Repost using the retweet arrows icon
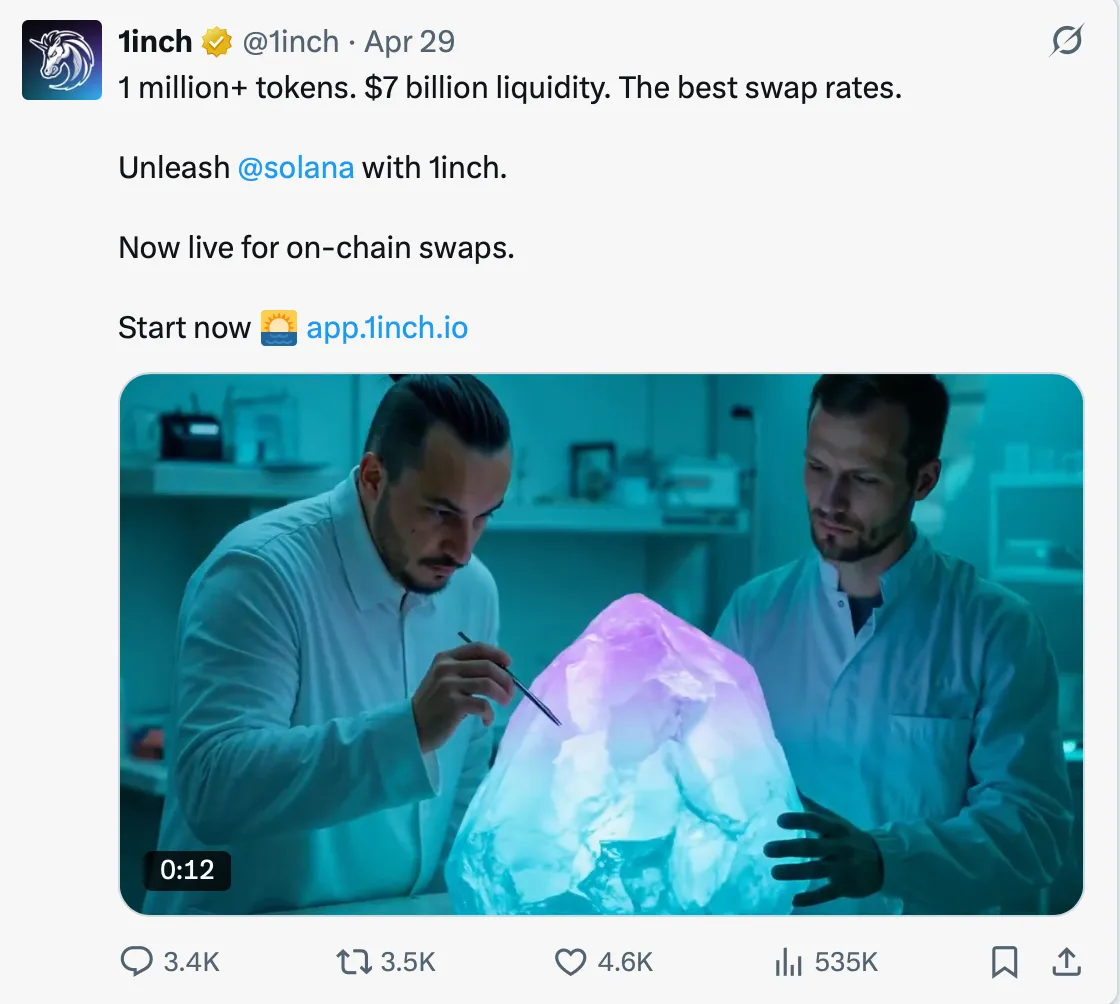 point(353,962)
